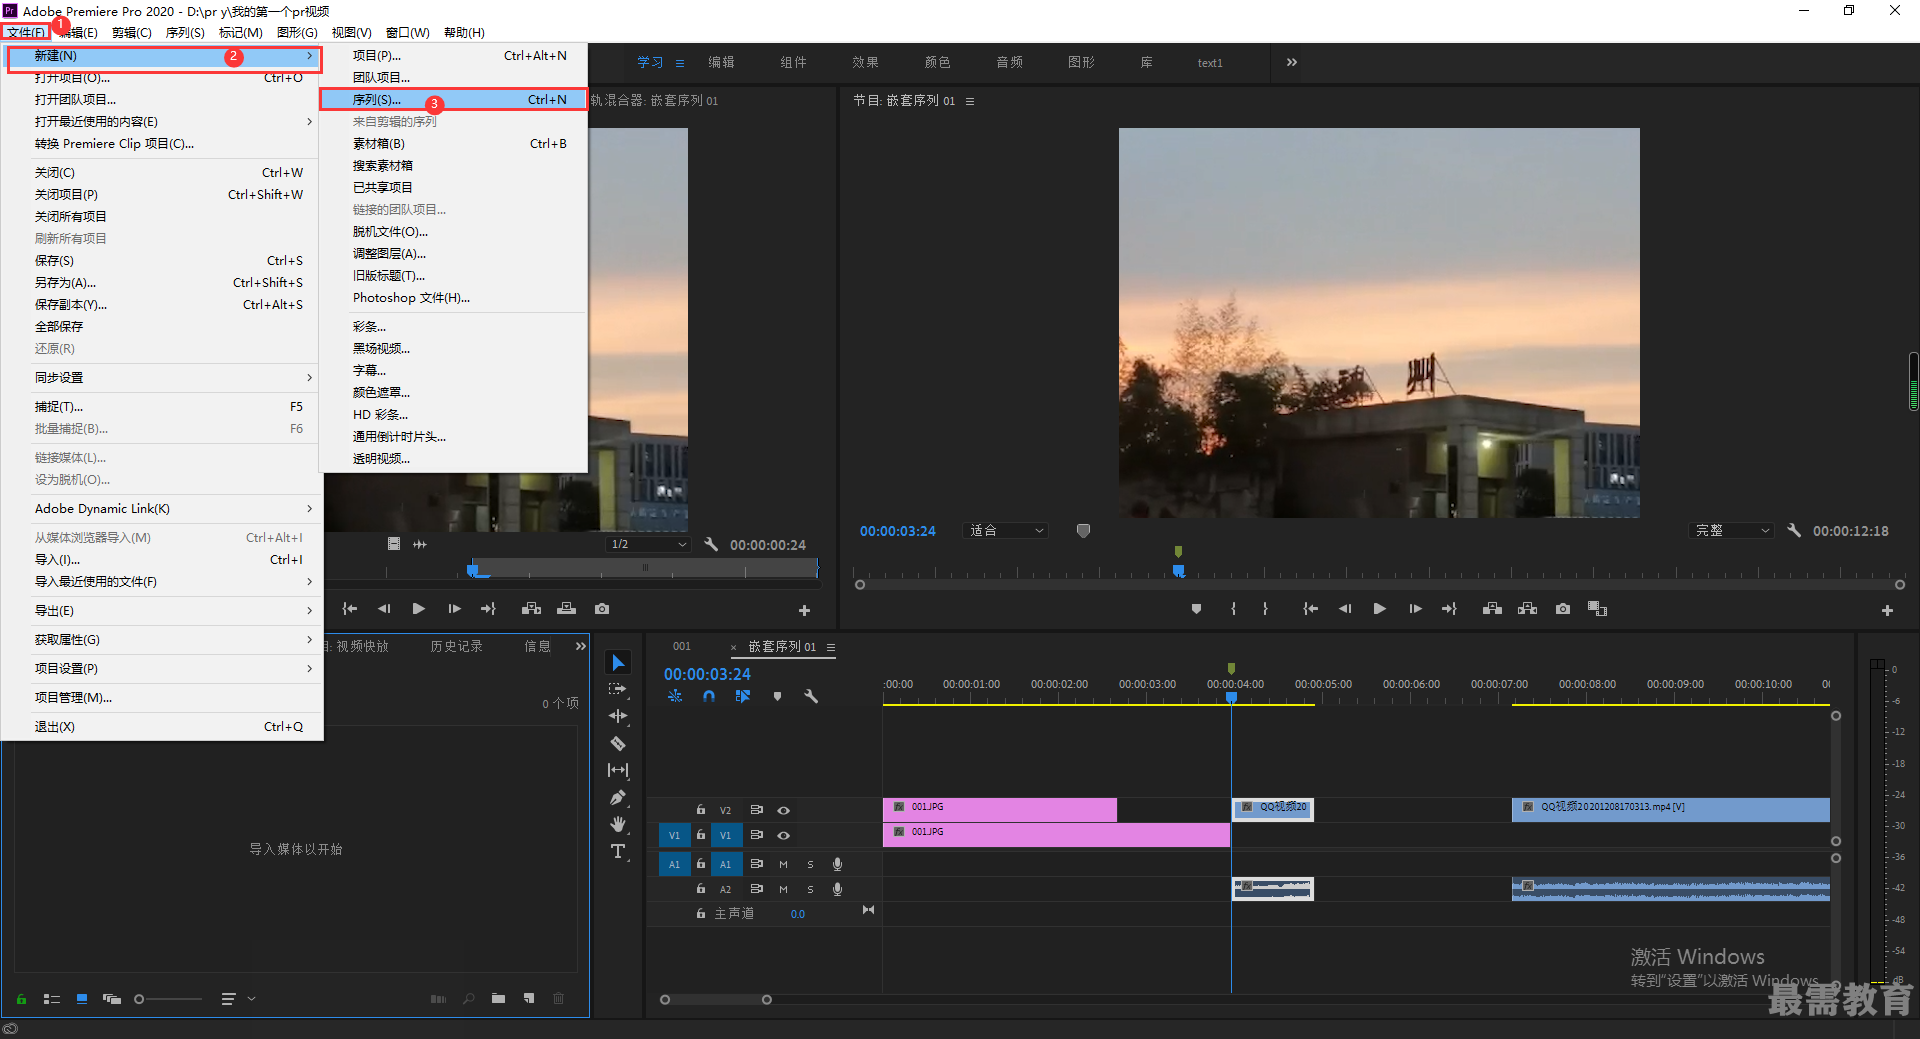Select pink 001.JPG clip on V1
Screen dimensions: 1920x1039
[x=1056, y=834]
